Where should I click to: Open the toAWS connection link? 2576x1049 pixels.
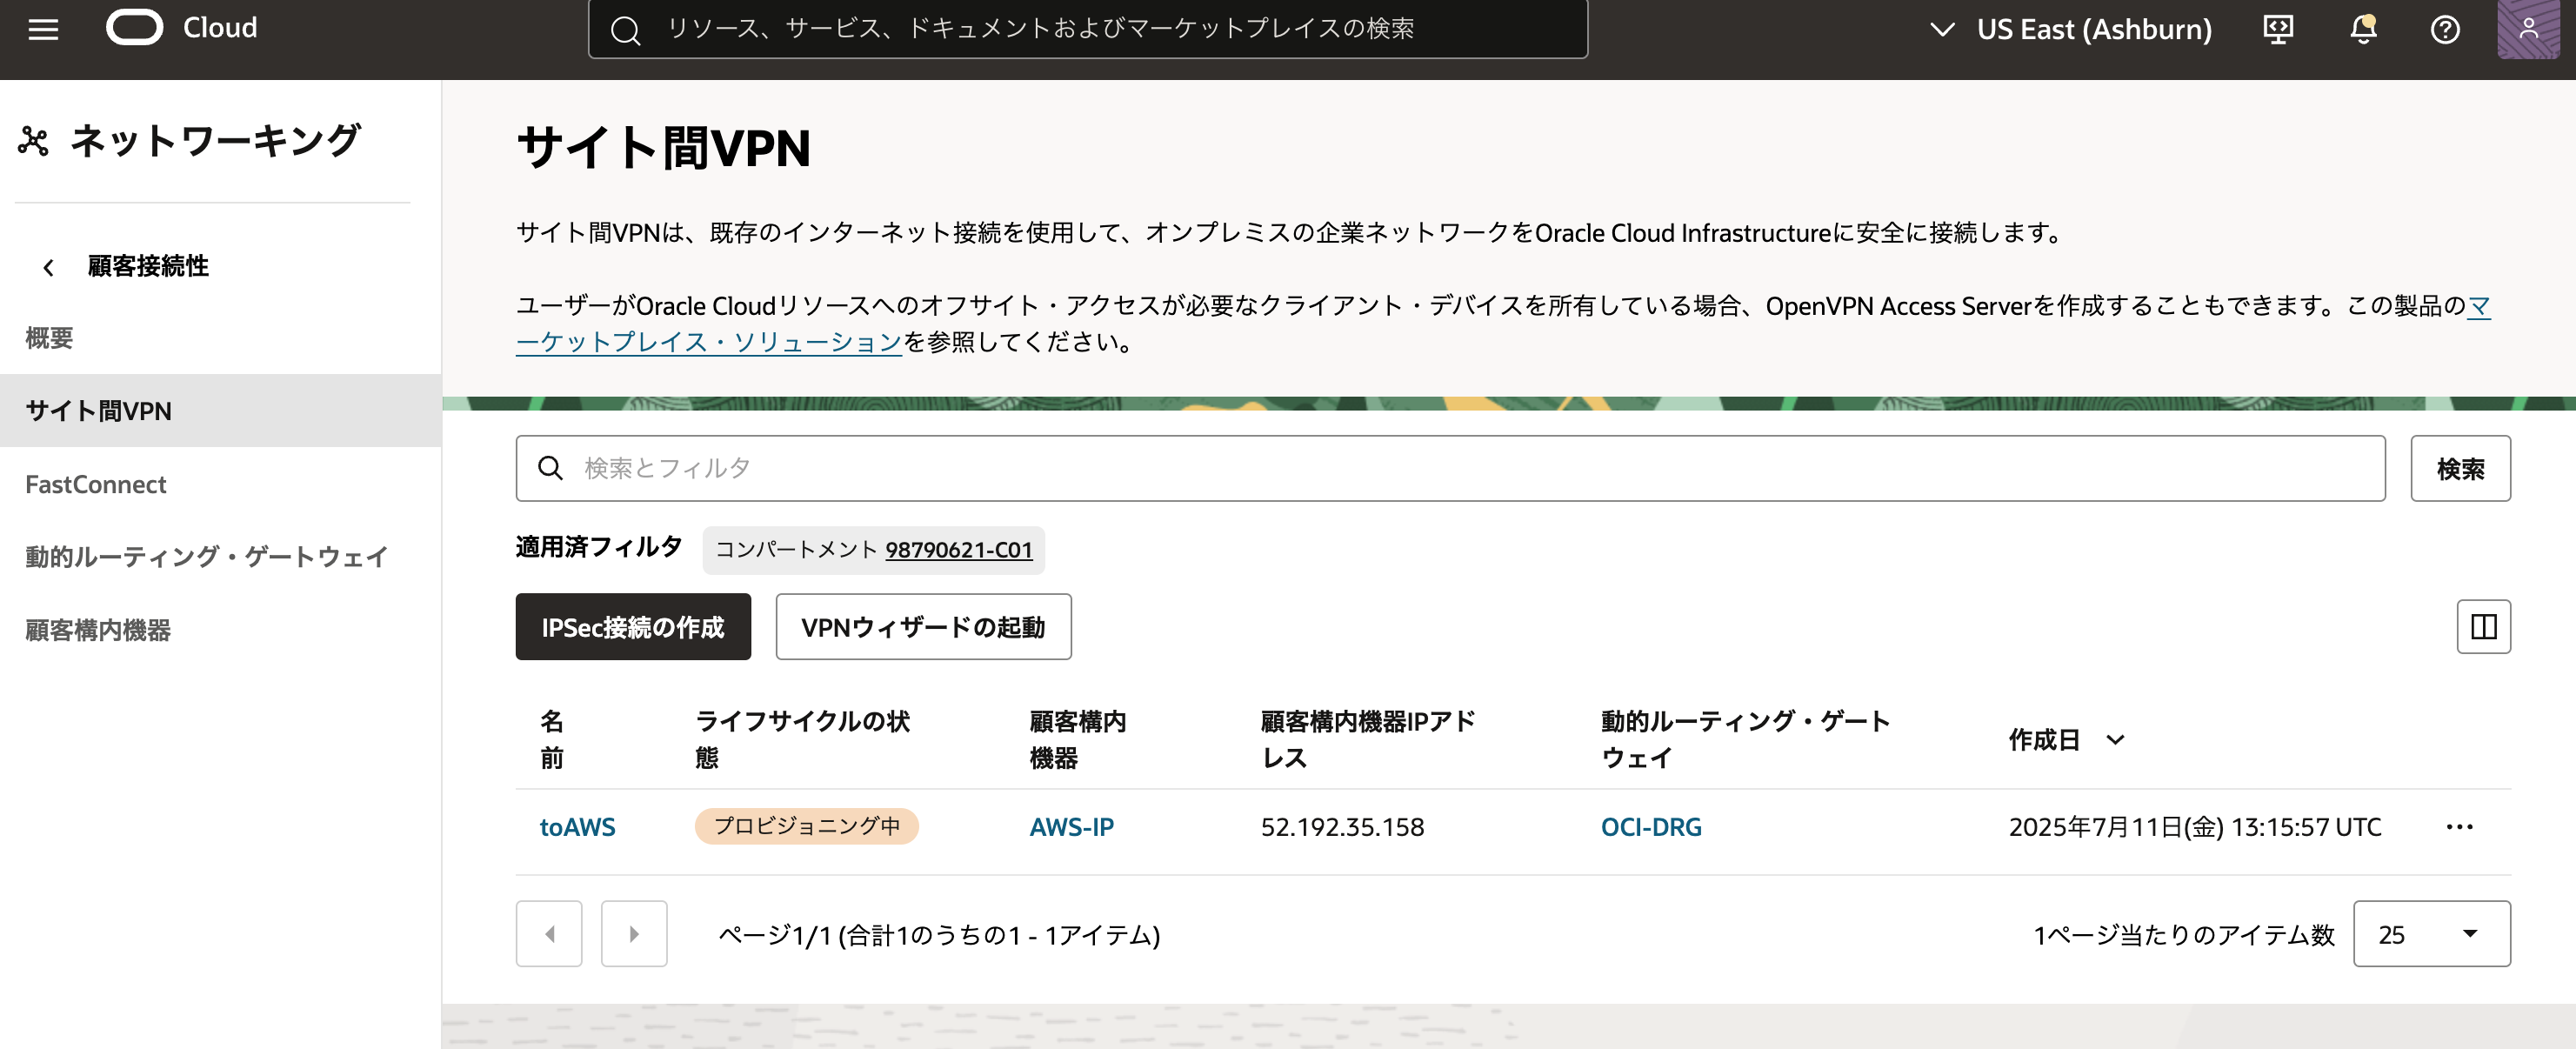click(577, 827)
